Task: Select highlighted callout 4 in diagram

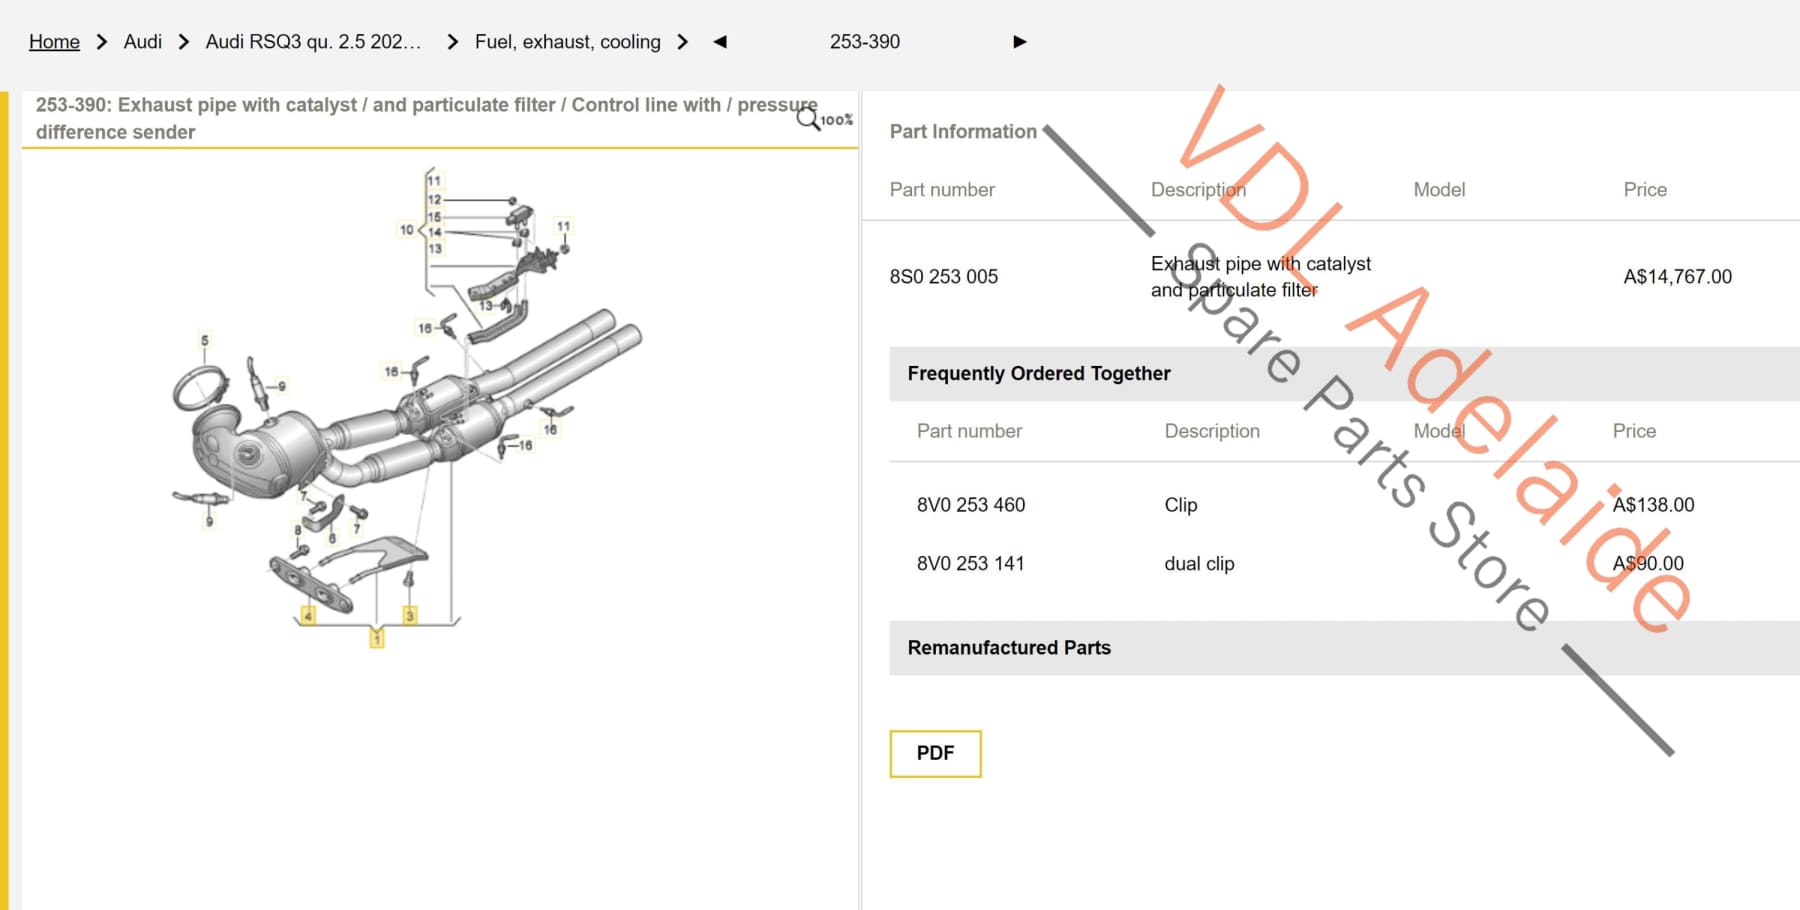Action: (308, 615)
